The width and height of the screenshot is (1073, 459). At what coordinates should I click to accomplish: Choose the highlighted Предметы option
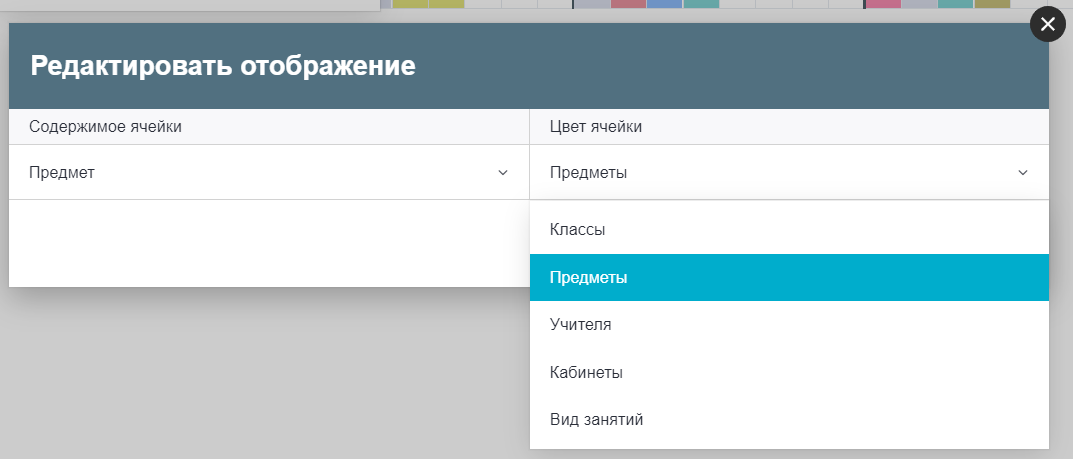pos(789,278)
